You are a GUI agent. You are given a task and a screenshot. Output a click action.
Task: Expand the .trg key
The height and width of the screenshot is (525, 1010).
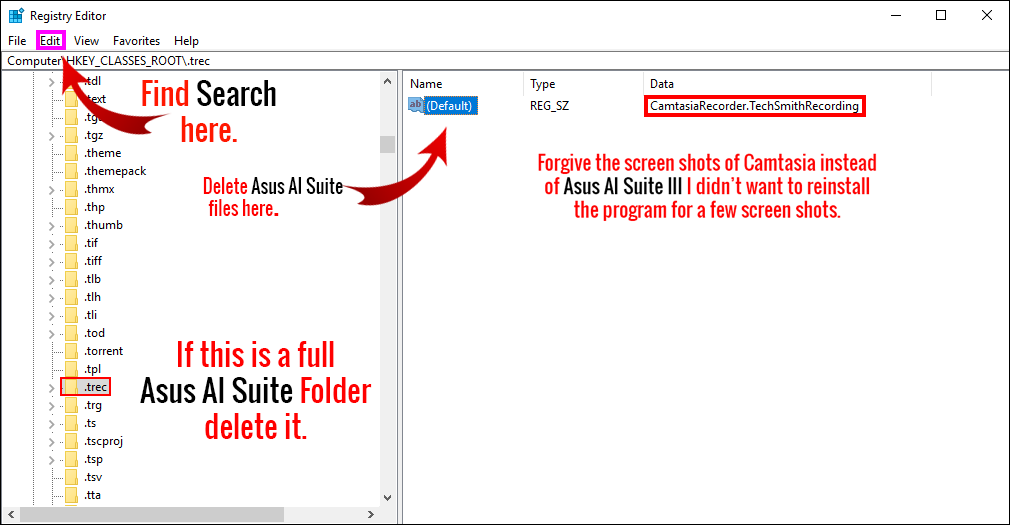click(52, 406)
